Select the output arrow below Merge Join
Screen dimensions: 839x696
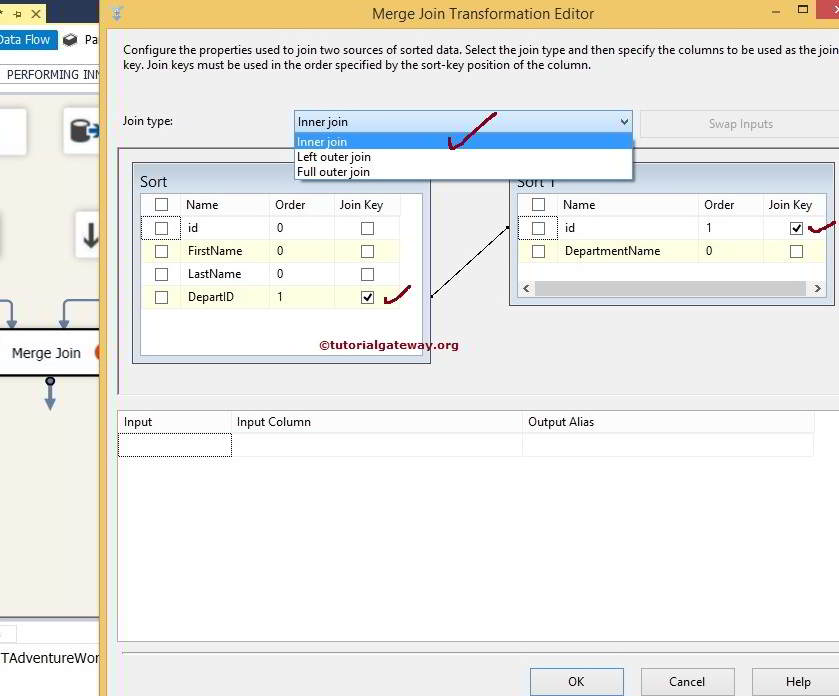[x=50, y=395]
